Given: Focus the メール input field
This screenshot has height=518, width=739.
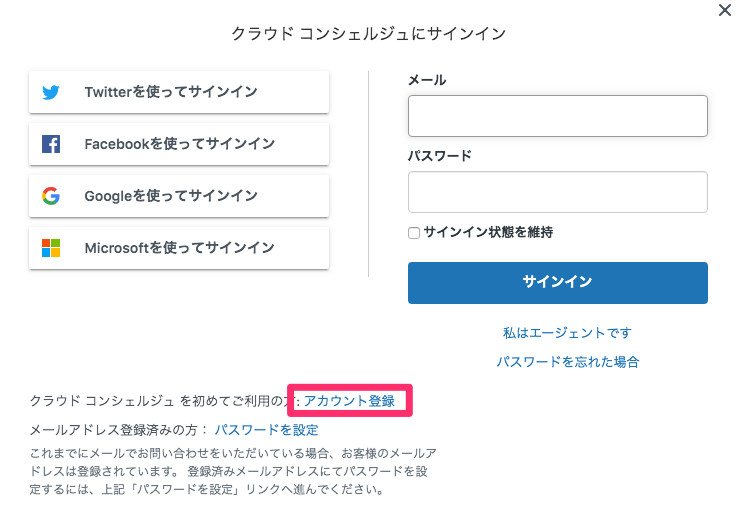Looking at the screenshot, I should pos(558,116).
